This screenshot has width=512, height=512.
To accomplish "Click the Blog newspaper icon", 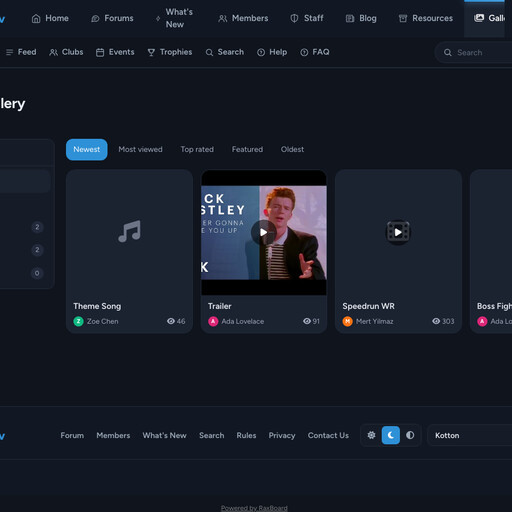I will point(350,18).
